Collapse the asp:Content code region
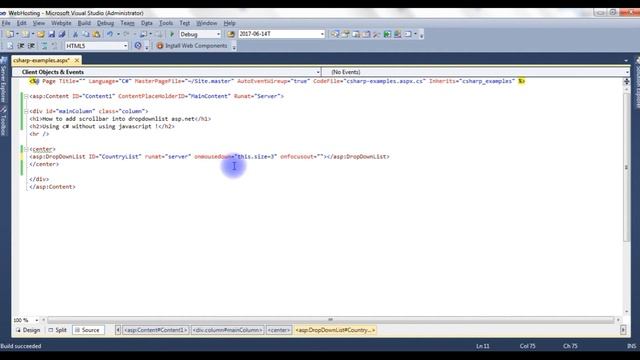This screenshot has height=360, width=640. pos(26,96)
